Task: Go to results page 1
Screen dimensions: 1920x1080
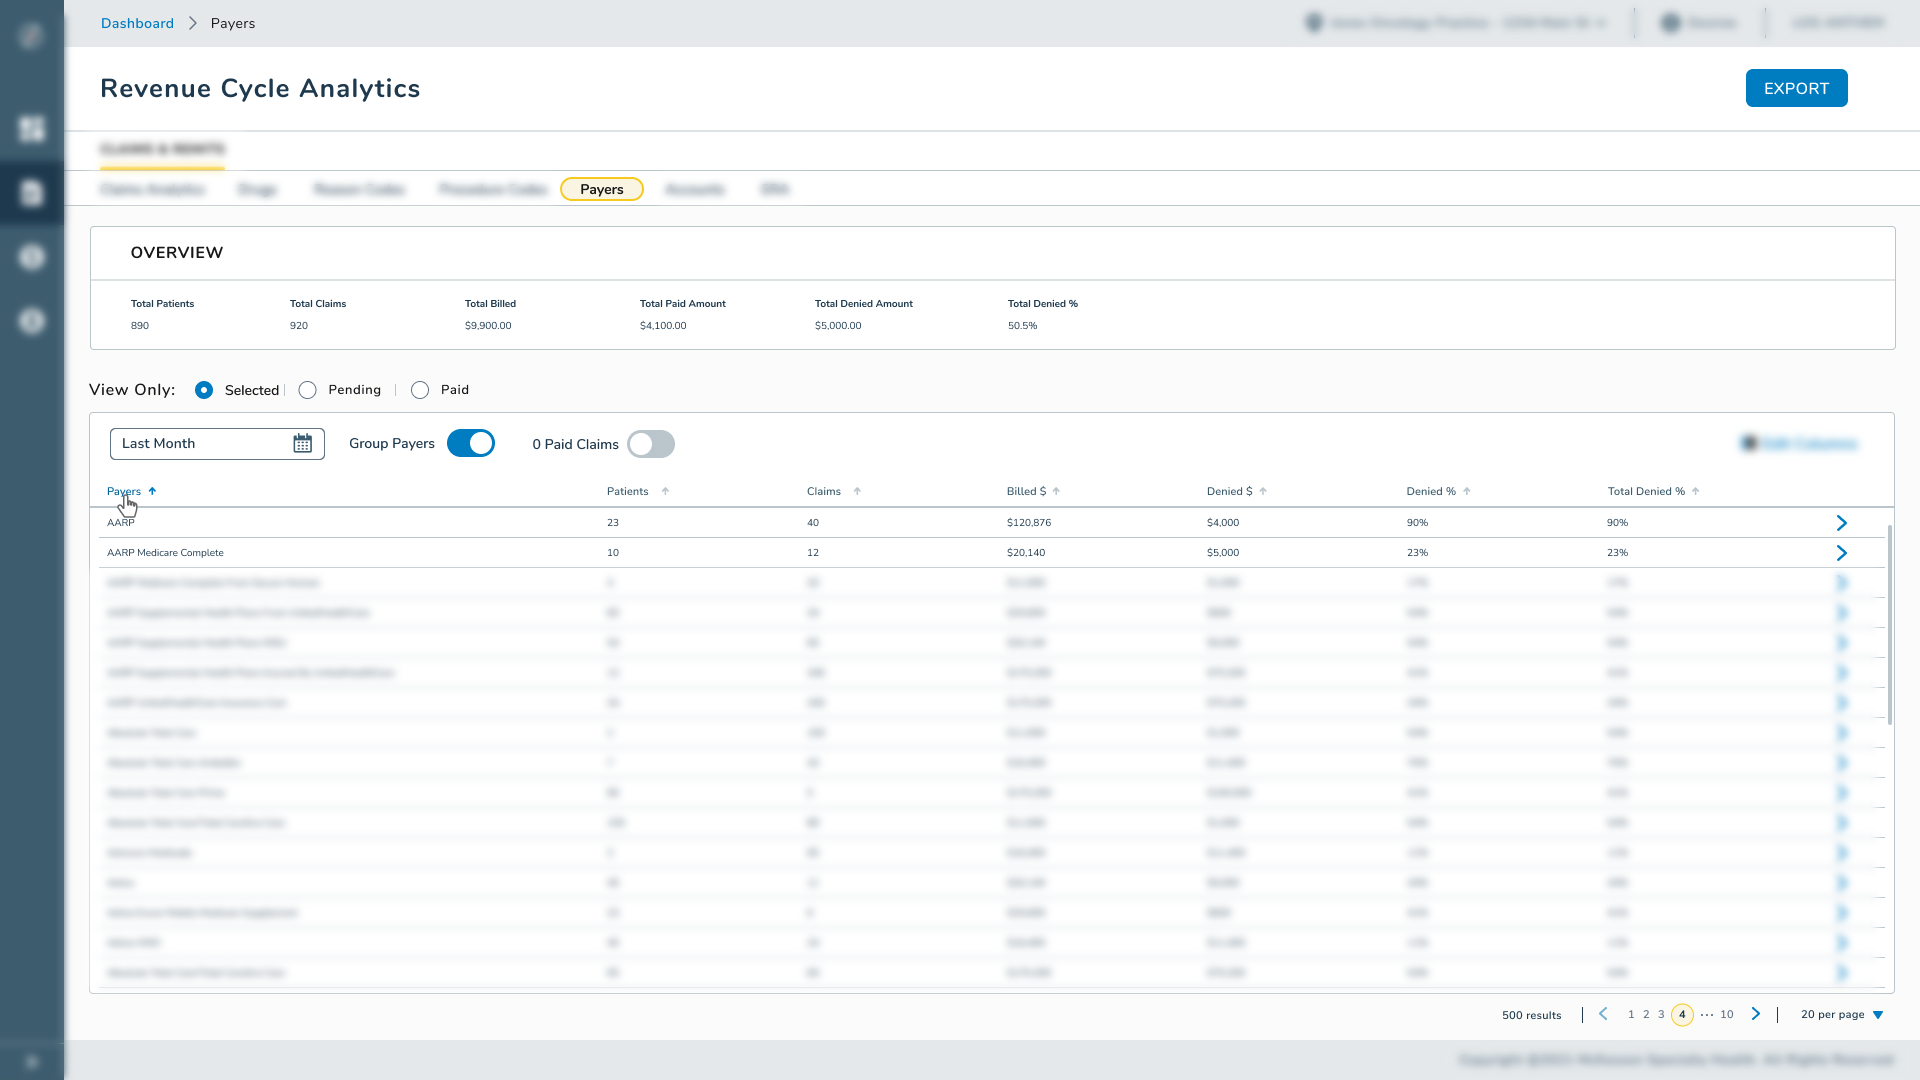Action: click(1631, 1014)
